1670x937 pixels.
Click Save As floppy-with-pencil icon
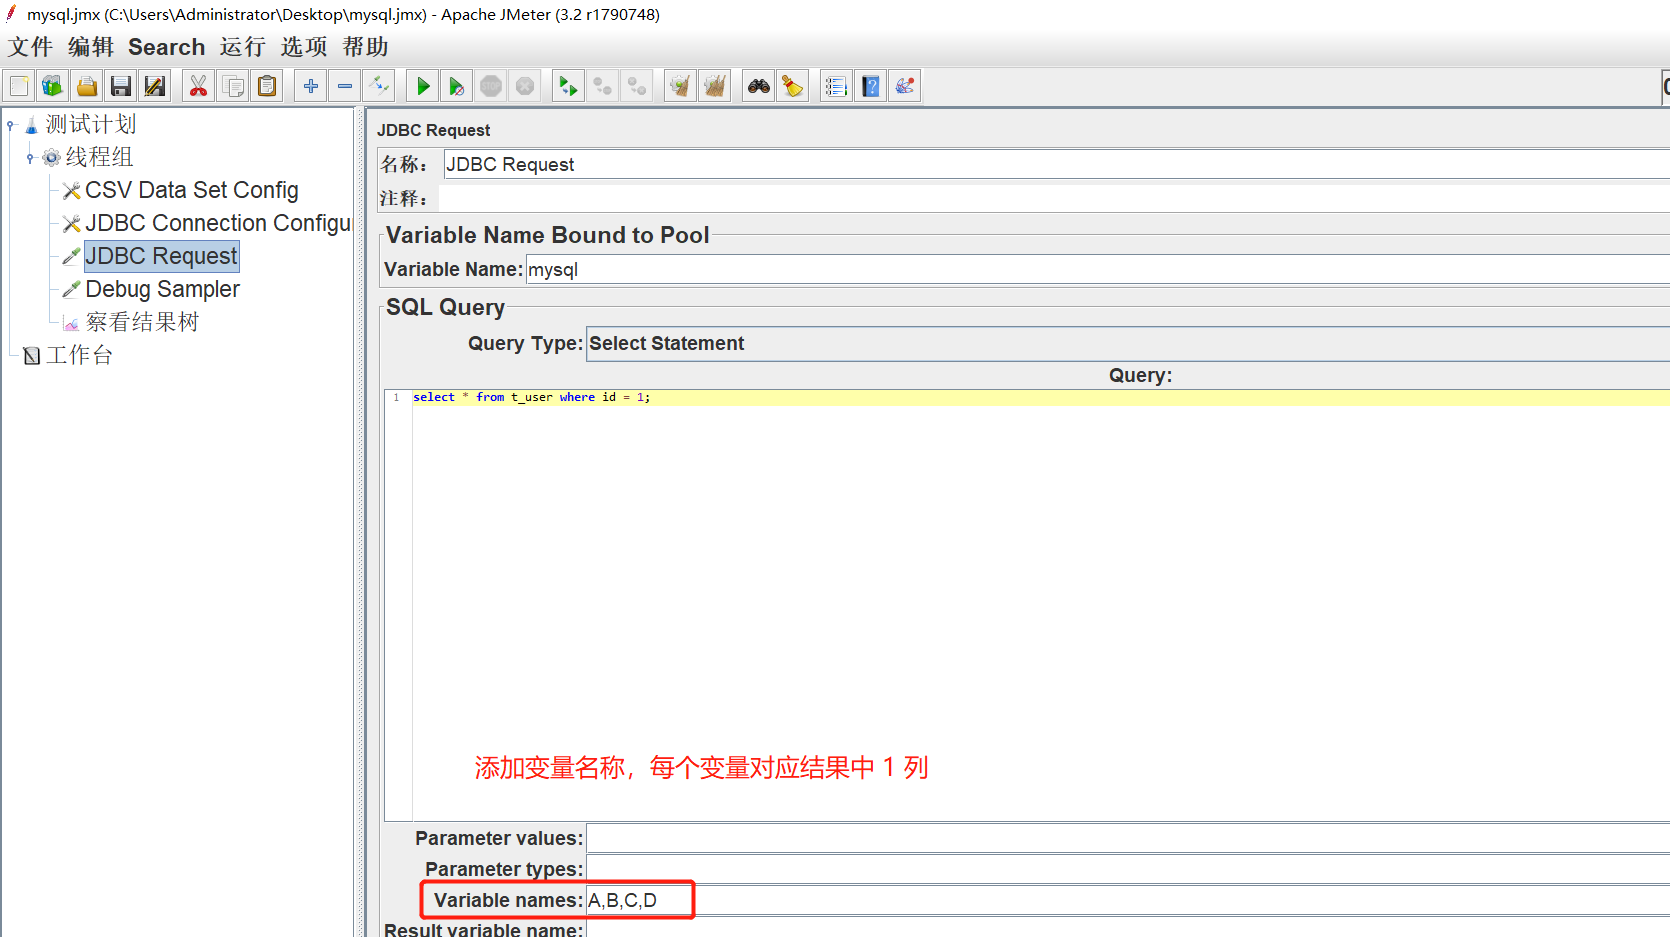pyautogui.click(x=155, y=87)
